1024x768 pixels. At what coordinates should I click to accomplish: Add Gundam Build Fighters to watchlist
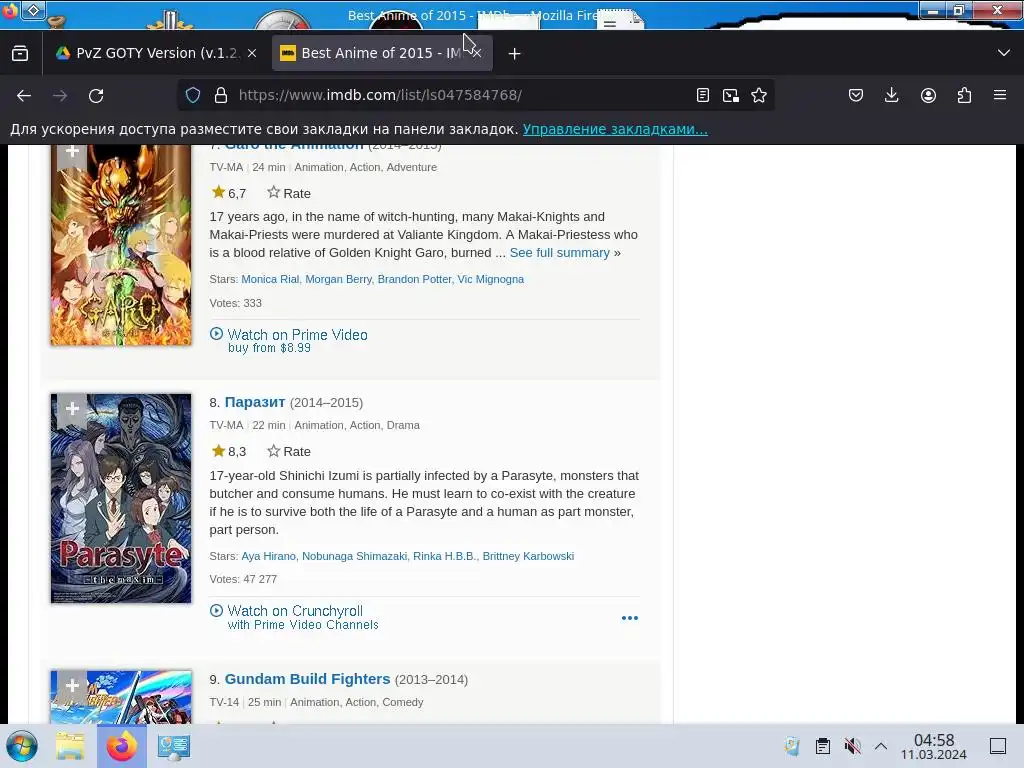pyautogui.click(x=72, y=687)
